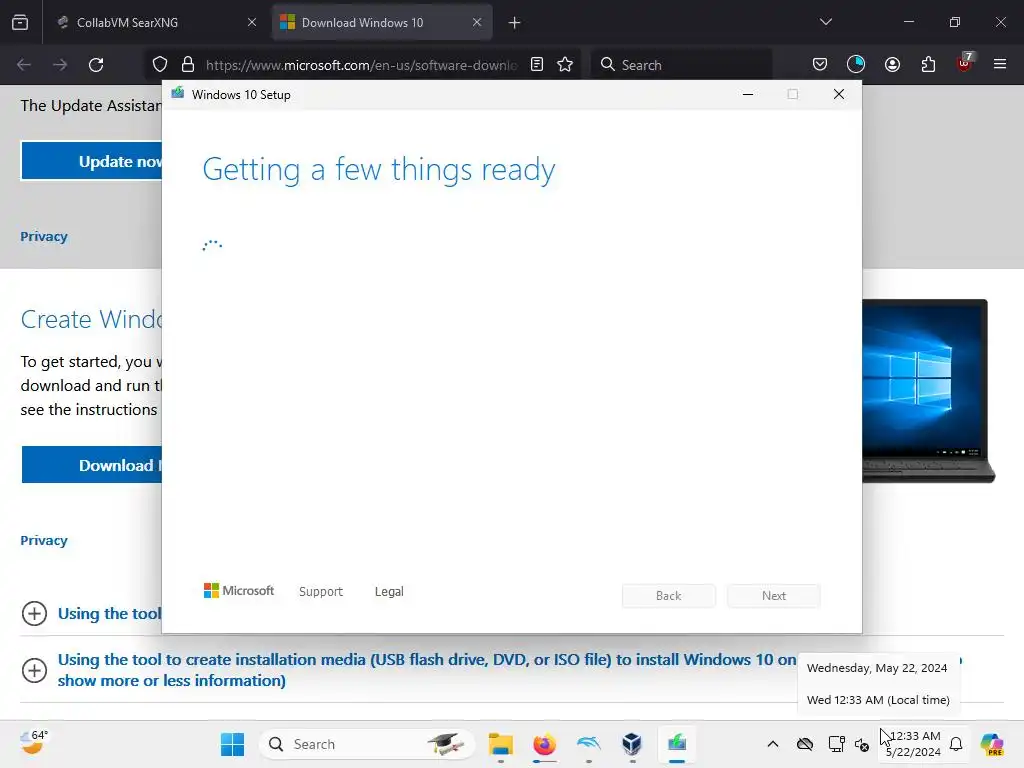
Task: Expand the list all tabs dropdown
Action: 825,22
